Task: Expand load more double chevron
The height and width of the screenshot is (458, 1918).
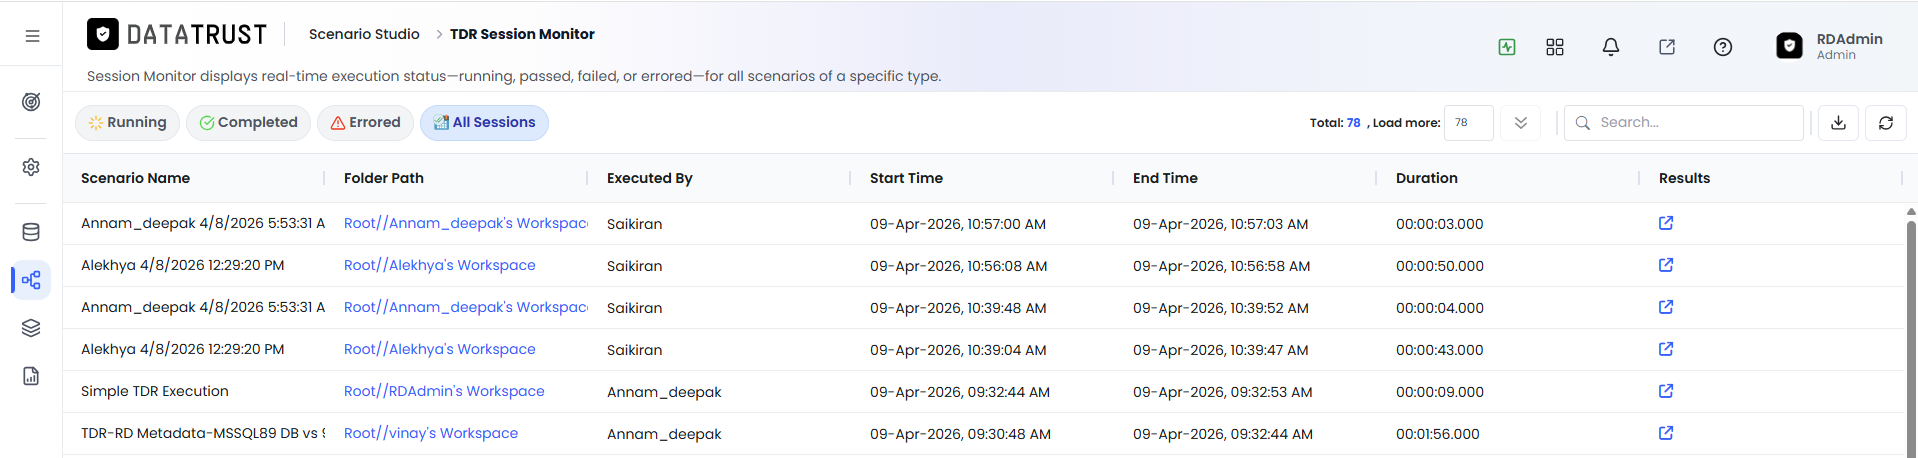Action: click(1520, 123)
